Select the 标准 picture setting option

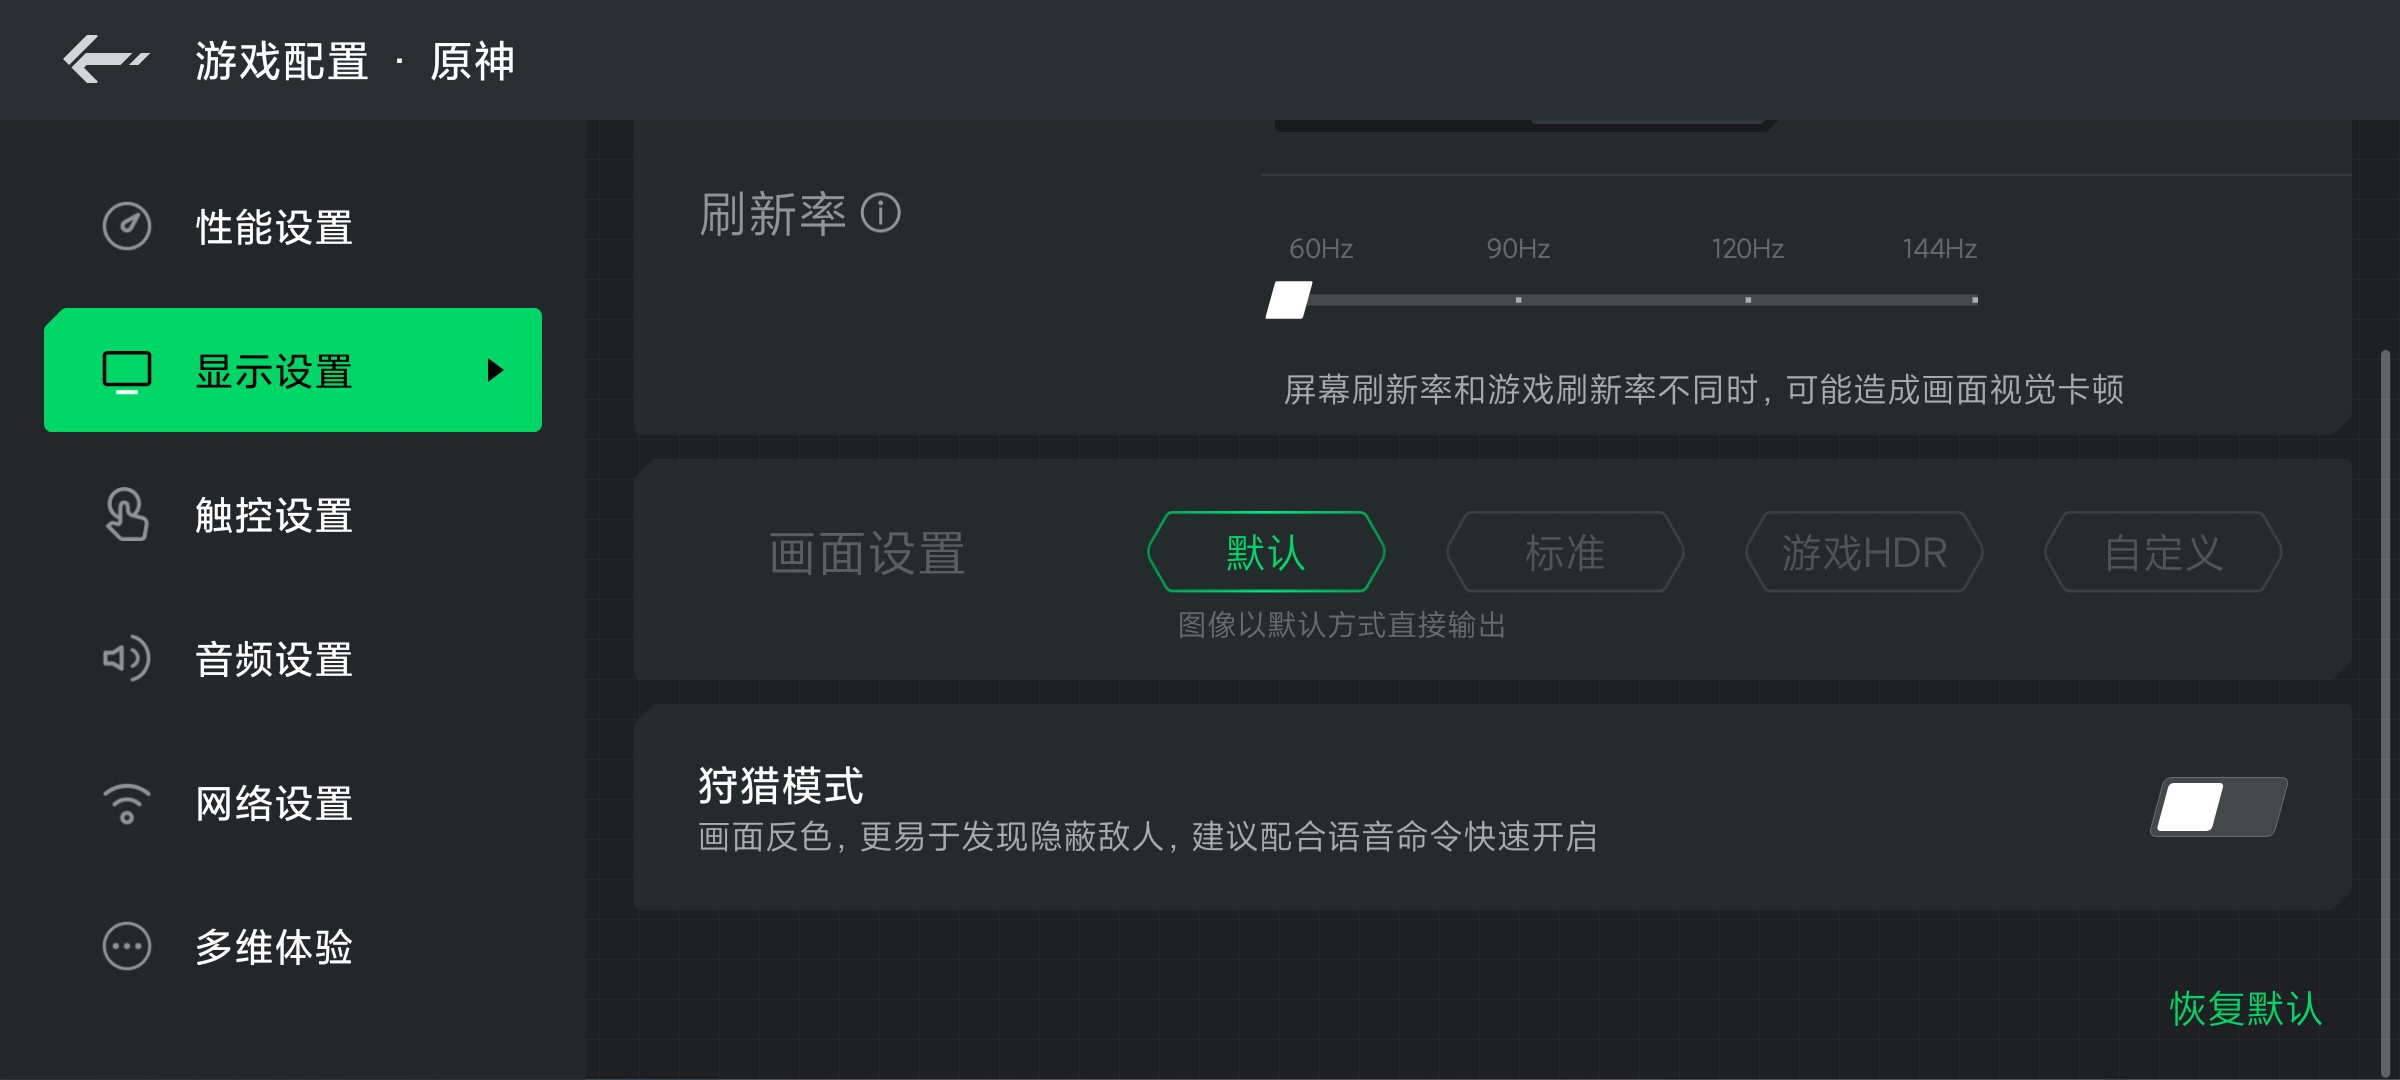tap(1565, 552)
